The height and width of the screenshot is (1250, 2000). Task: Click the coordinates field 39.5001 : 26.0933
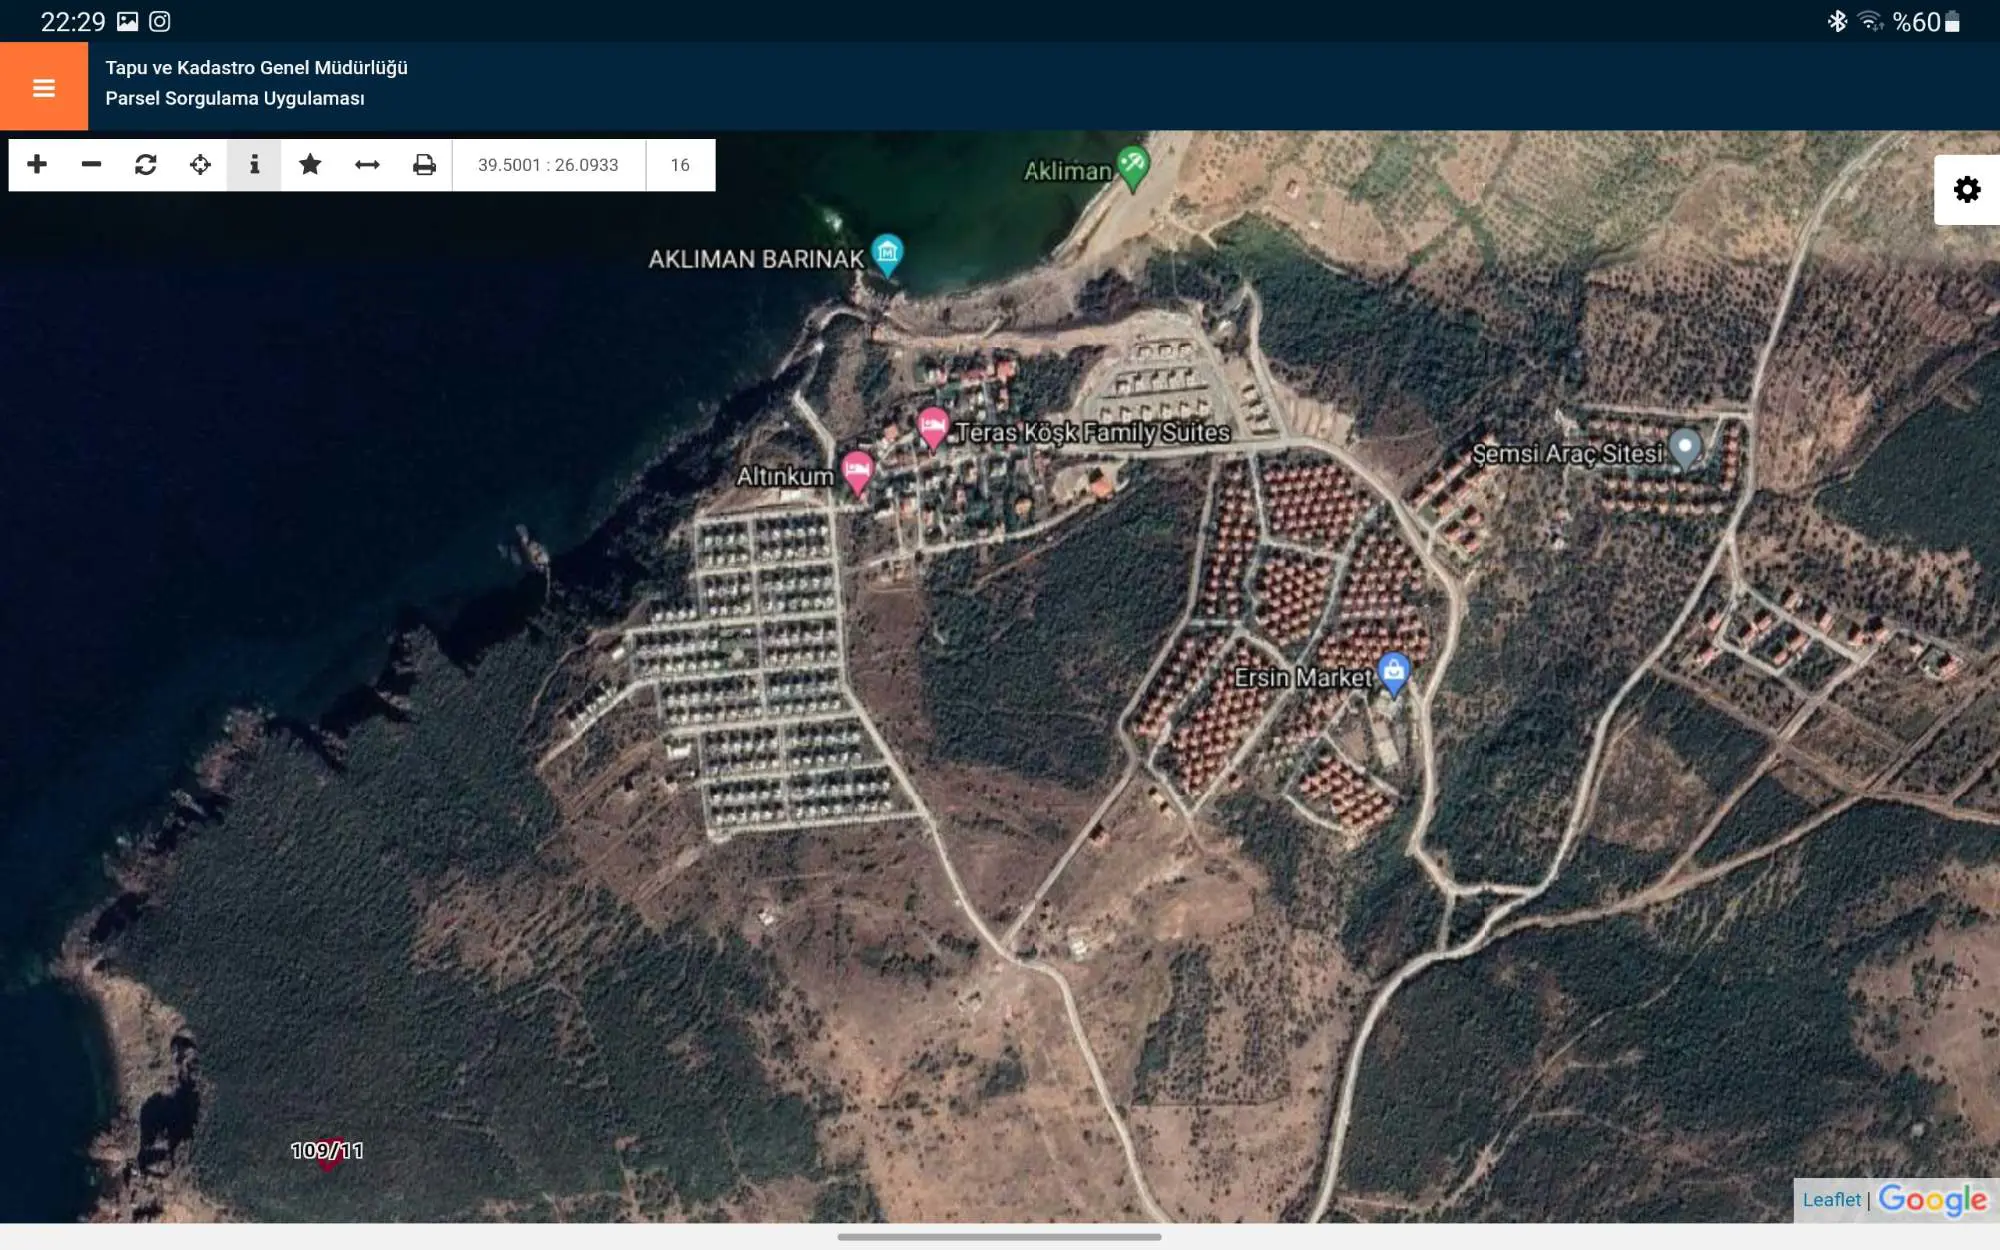[548, 165]
